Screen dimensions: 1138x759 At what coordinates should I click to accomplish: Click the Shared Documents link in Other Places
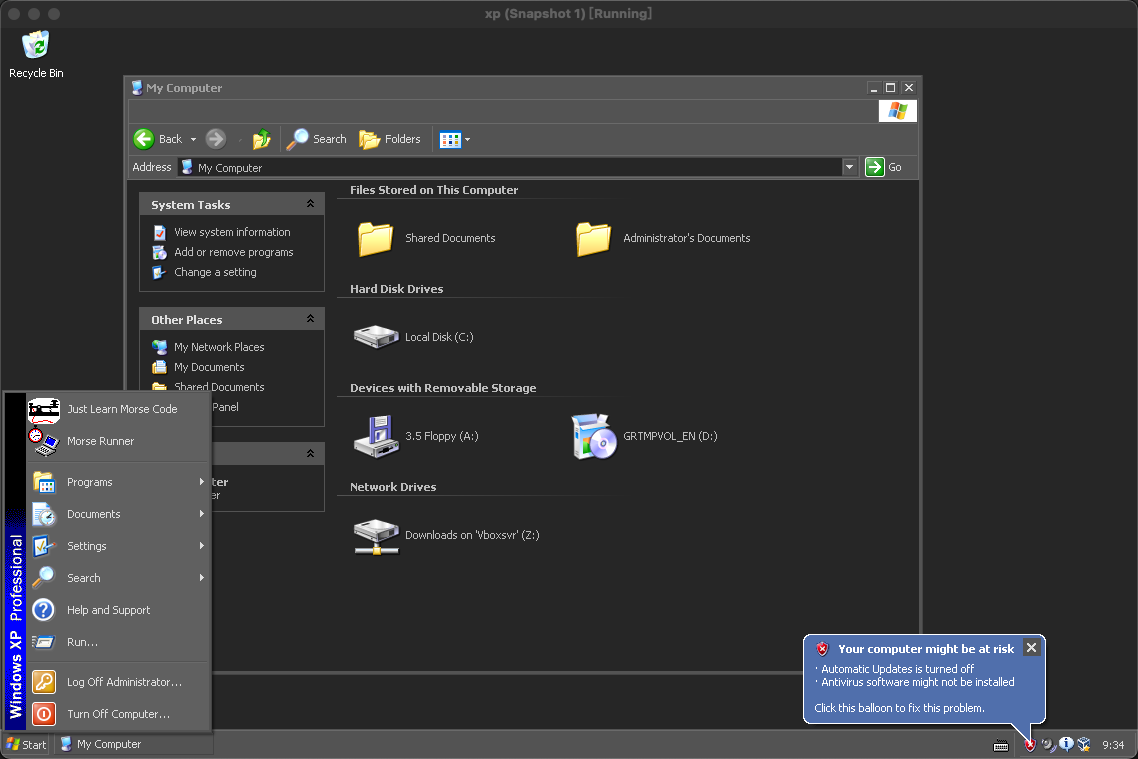click(x=219, y=387)
